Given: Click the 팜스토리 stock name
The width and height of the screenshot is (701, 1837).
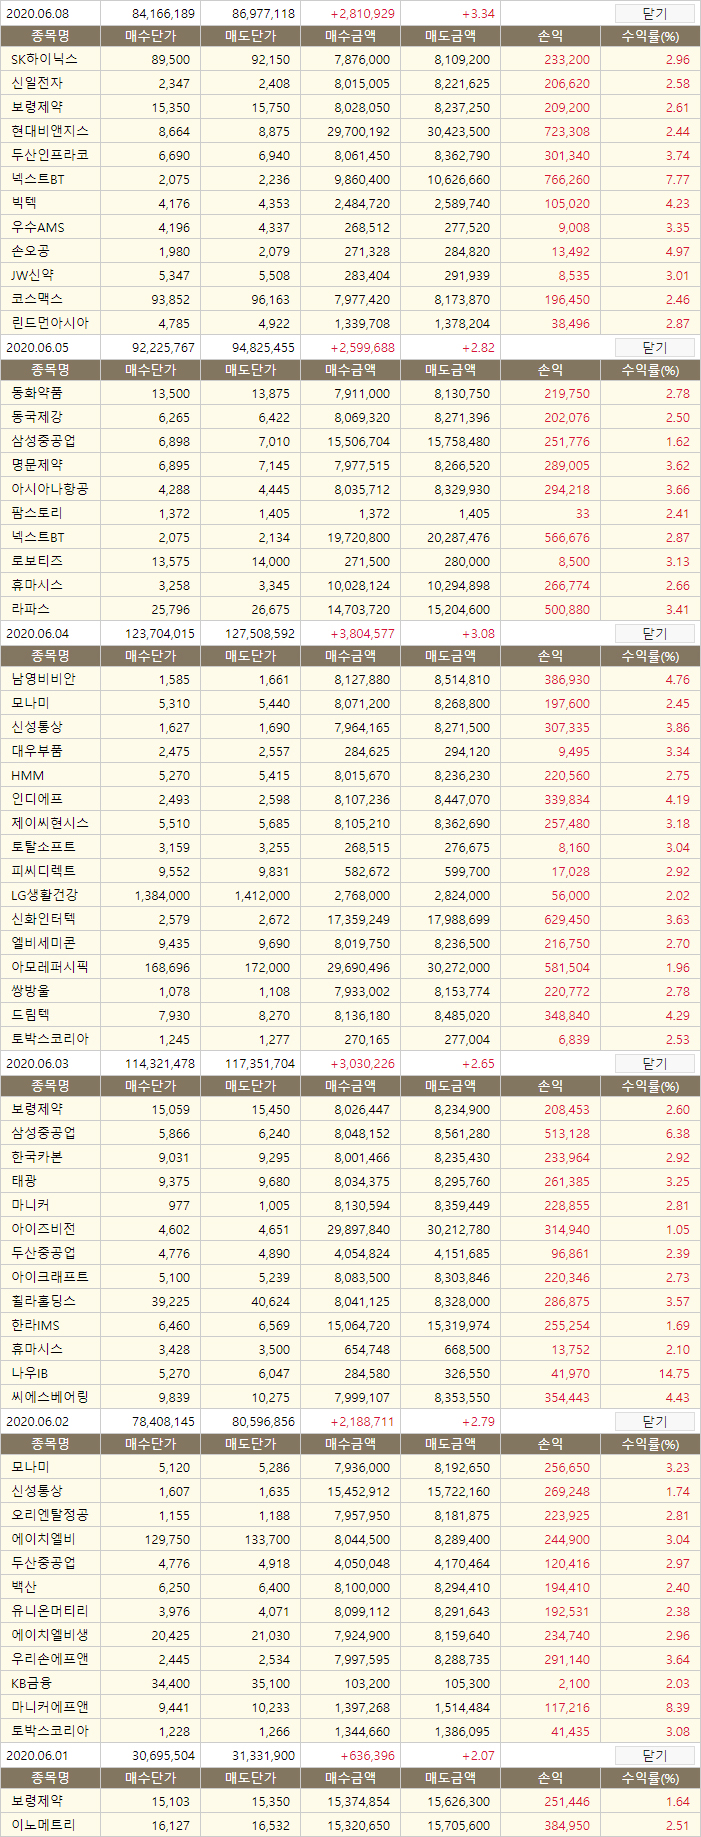Looking at the screenshot, I should click(x=37, y=514).
